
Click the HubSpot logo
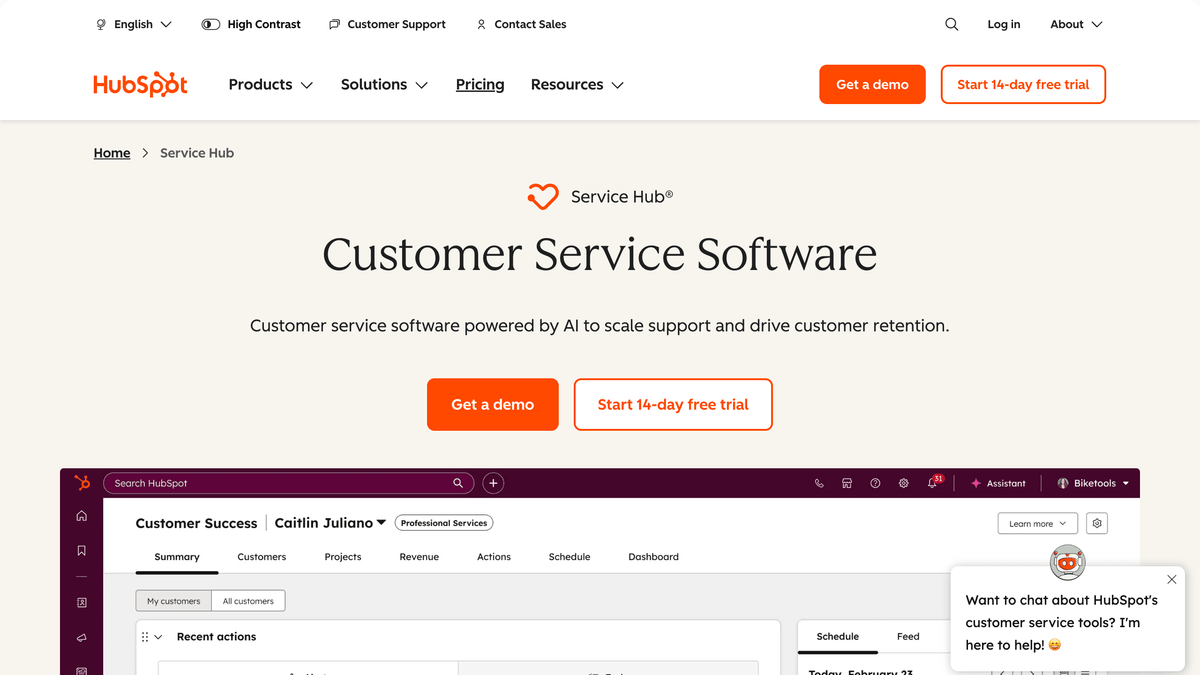[x=140, y=85]
